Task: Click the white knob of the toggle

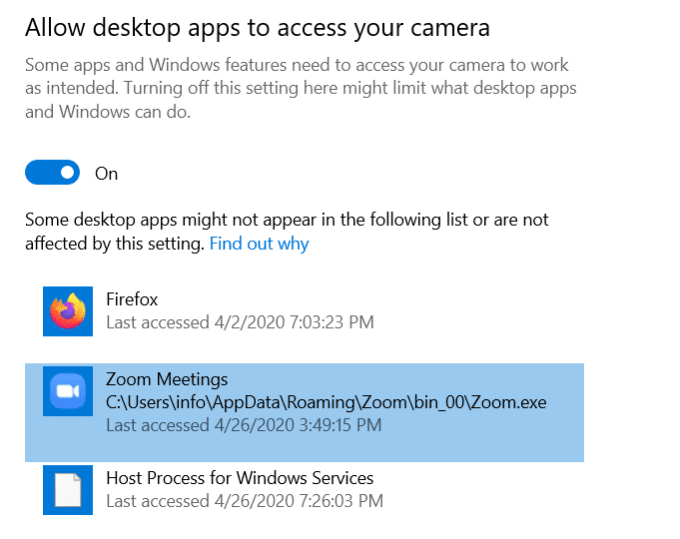Action: pos(68,173)
